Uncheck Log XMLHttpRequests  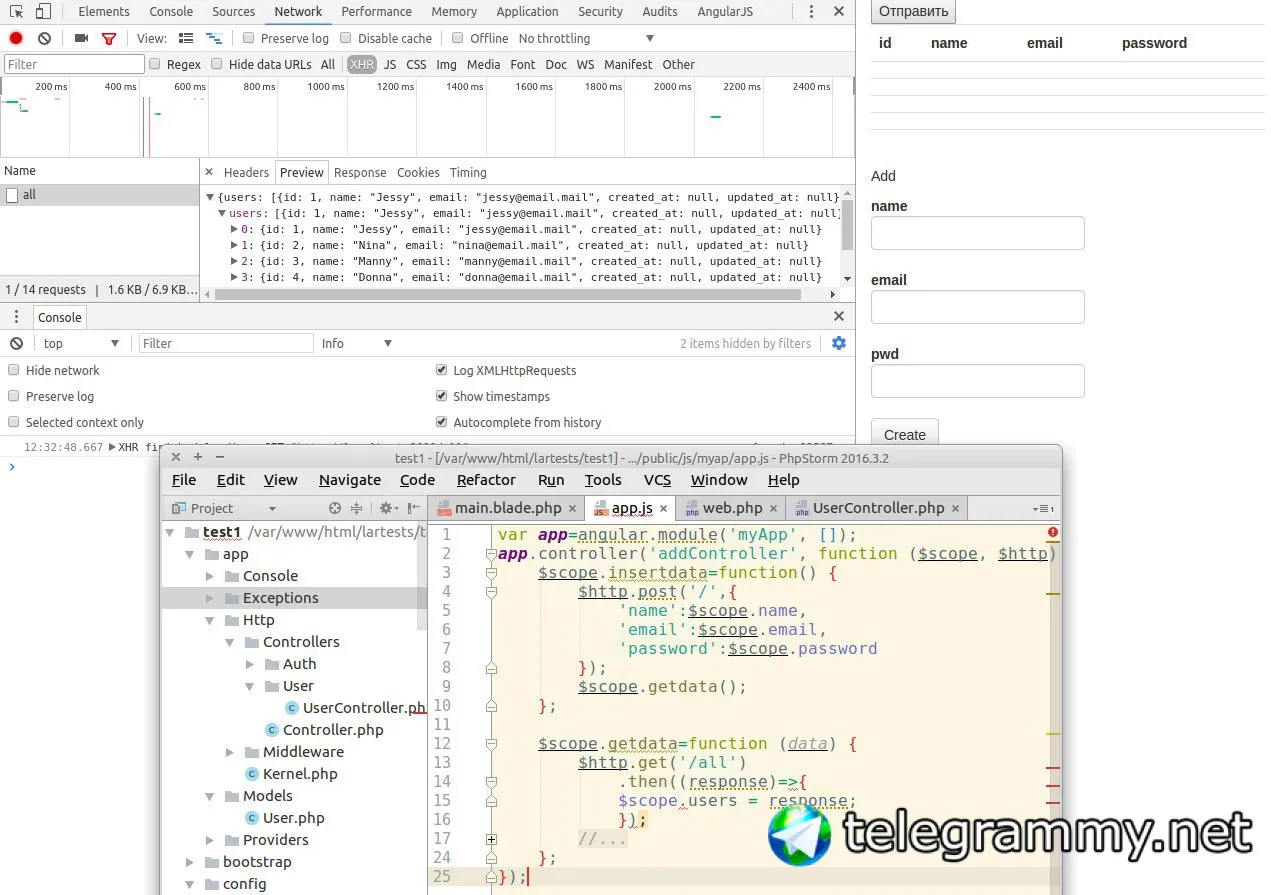(442, 370)
